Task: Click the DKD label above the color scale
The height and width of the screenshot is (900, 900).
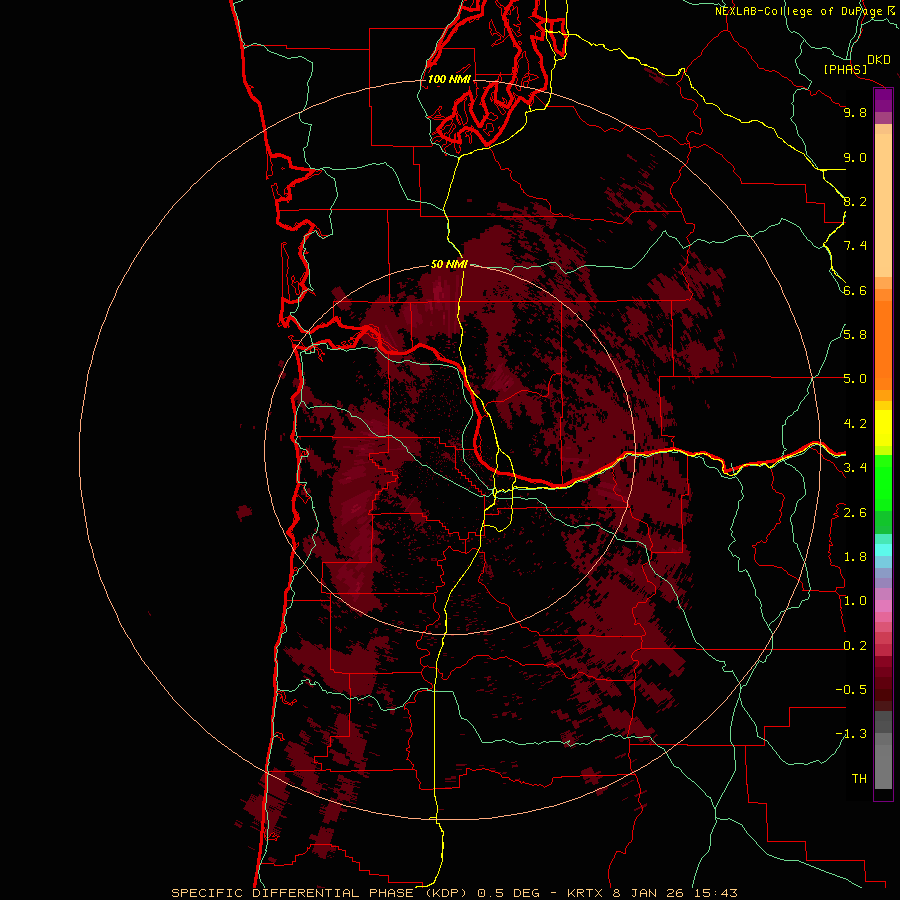Action: 879,60
